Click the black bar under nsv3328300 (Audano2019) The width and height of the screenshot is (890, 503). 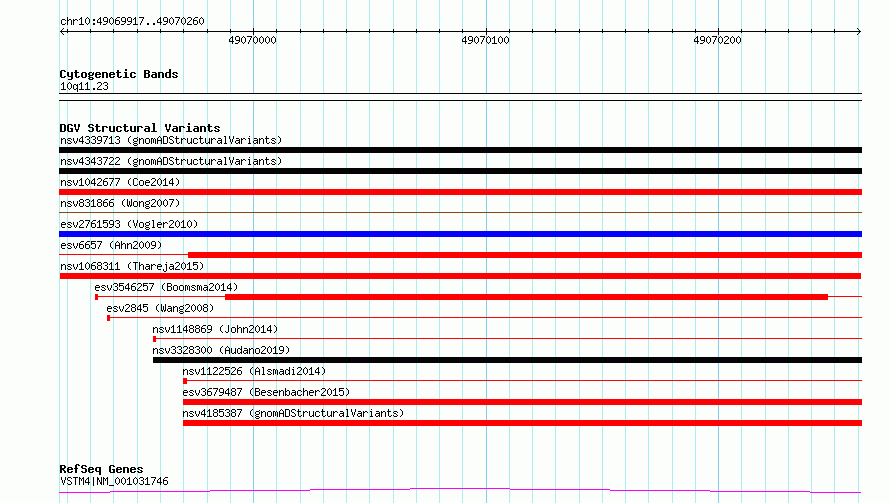(x=507, y=360)
